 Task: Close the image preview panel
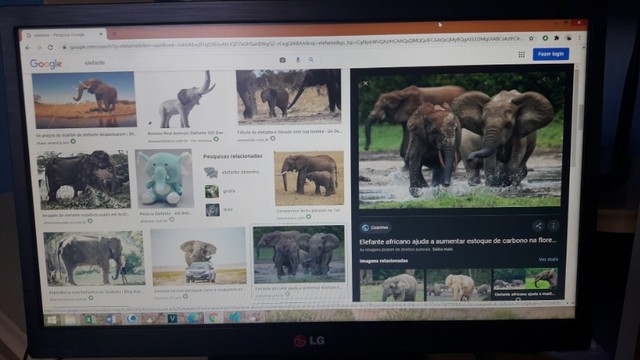click(x=365, y=83)
